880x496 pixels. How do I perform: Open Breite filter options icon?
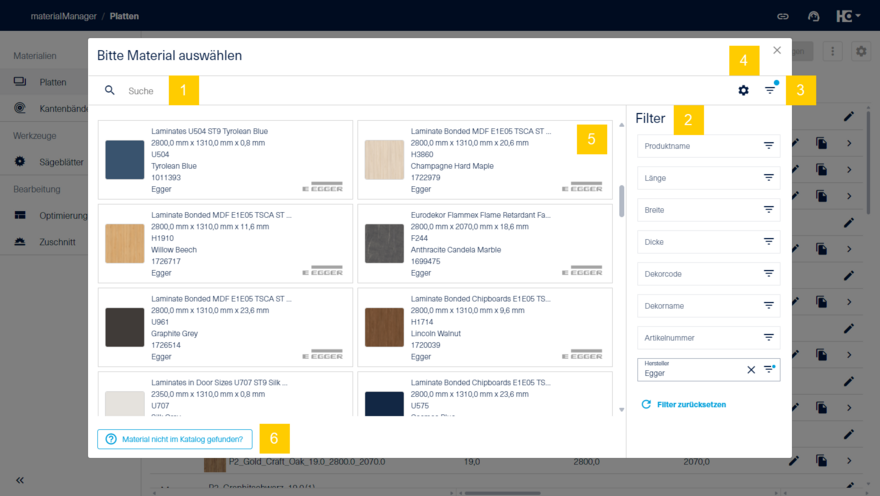coord(768,210)
